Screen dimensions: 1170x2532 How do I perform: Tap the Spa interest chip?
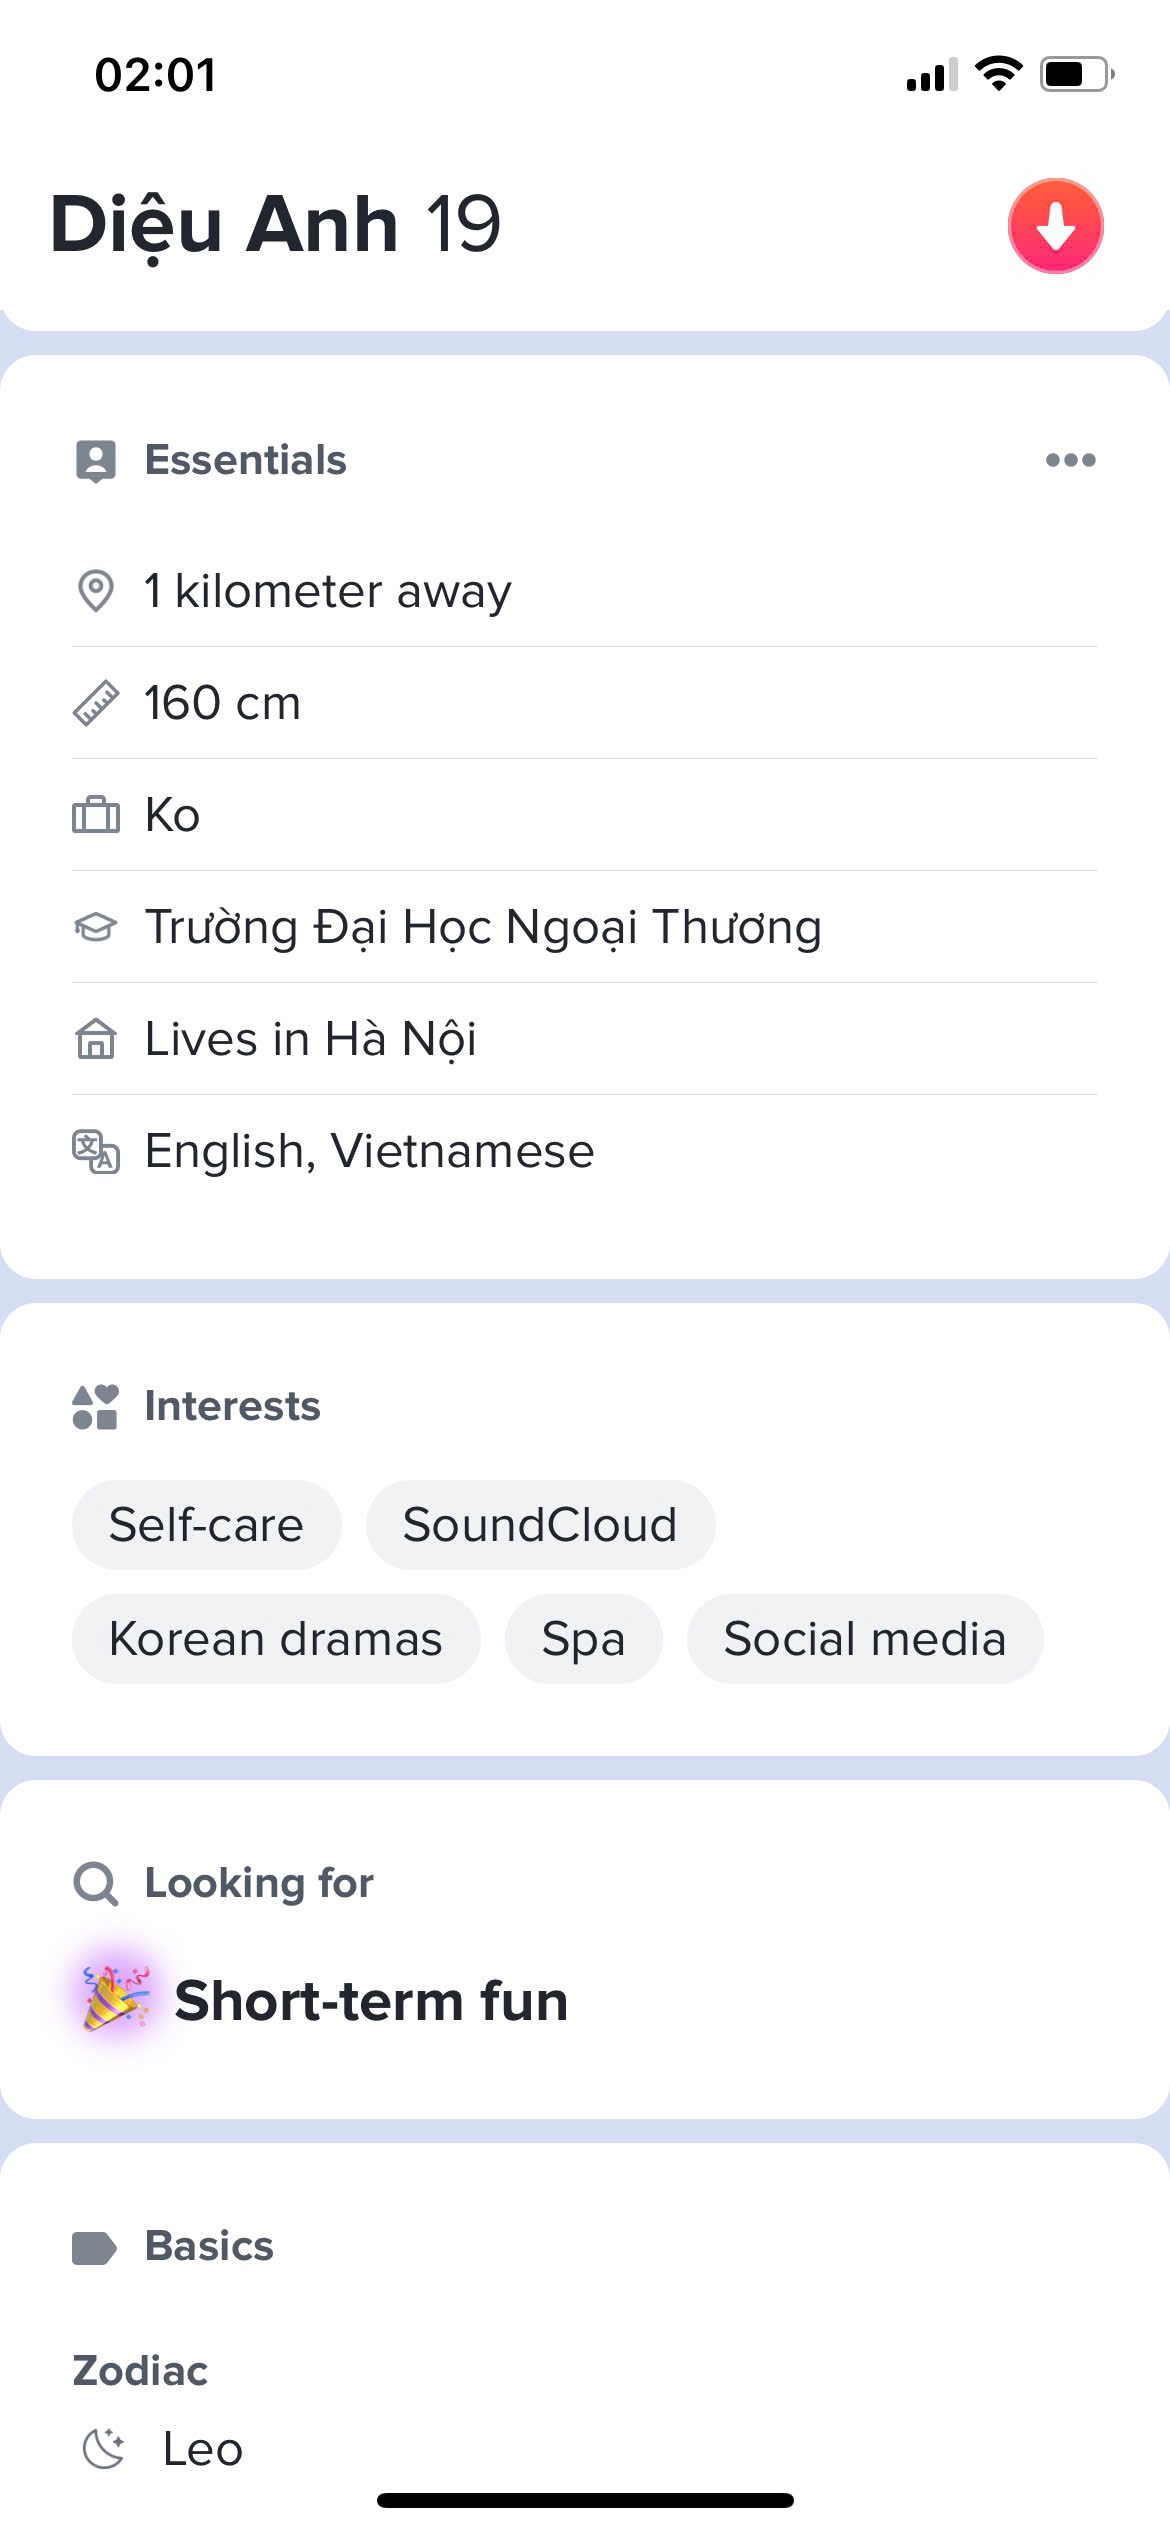(583, 1639)
